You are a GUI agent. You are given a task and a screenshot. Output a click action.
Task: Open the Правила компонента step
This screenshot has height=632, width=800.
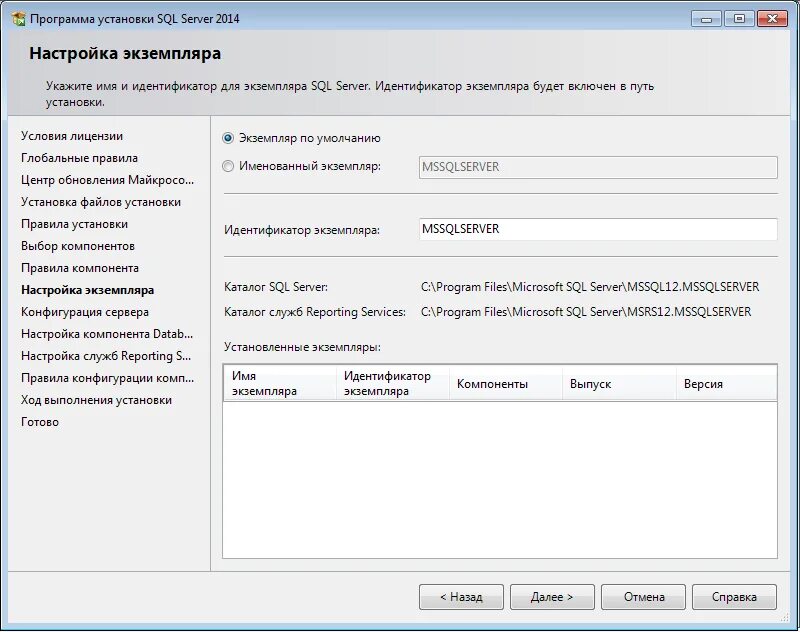click(80, 268)
